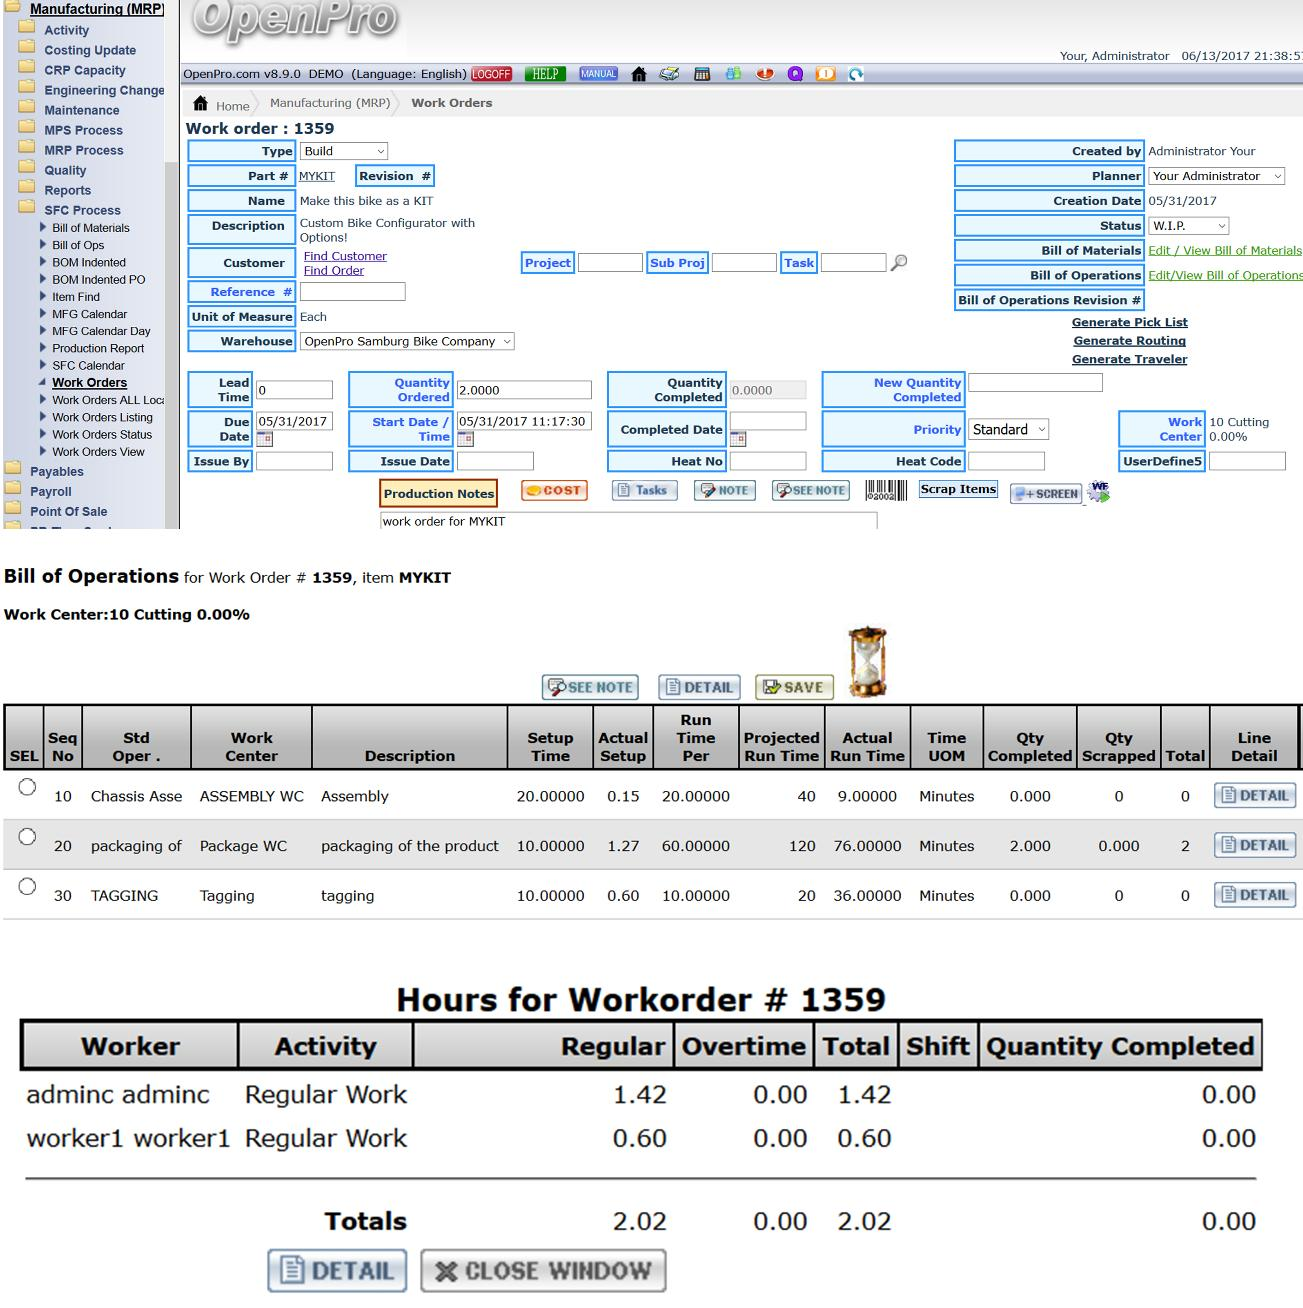Click the Generate Pick List link
The width and height of the screenshot is (1303, 1308).
pyautogui.click(x=1129, y=322)
